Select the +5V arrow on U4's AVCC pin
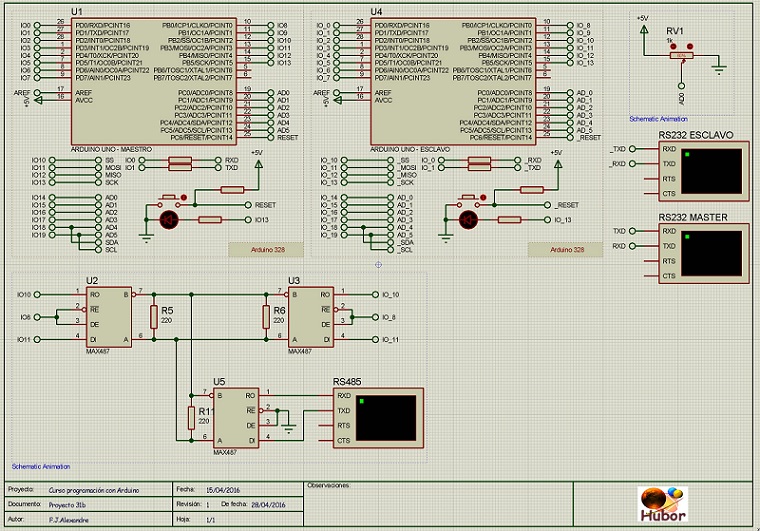This screenshot has height=531, width=760. coord(337,100)
